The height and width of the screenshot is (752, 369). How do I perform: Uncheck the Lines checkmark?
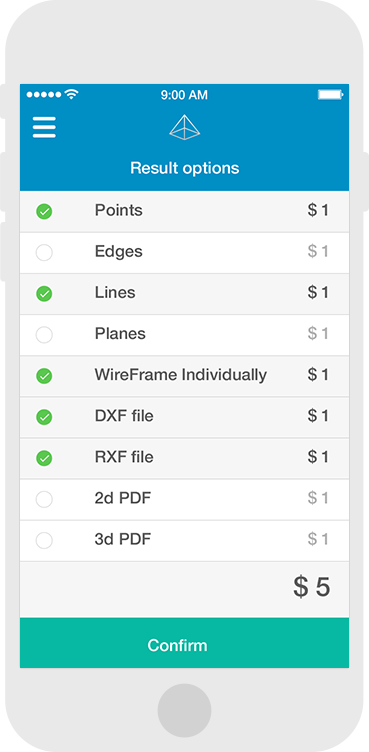coord(44,294)
